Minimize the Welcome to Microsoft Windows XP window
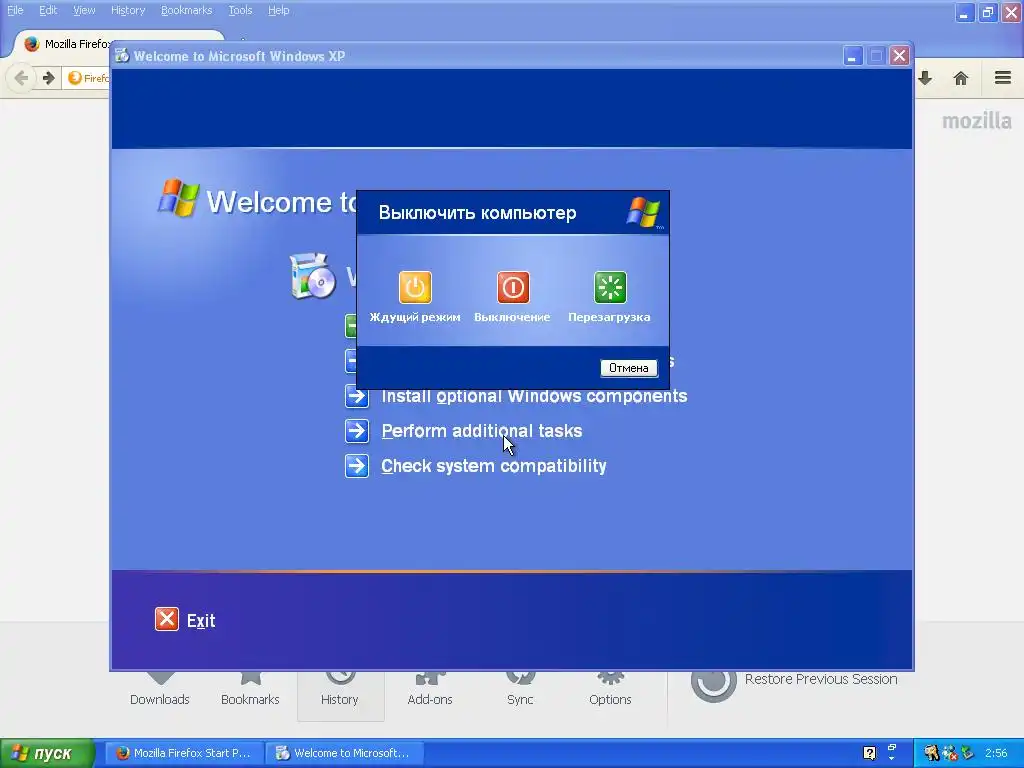This screenshot has width=1024, height=768. (x=852, y=56)
